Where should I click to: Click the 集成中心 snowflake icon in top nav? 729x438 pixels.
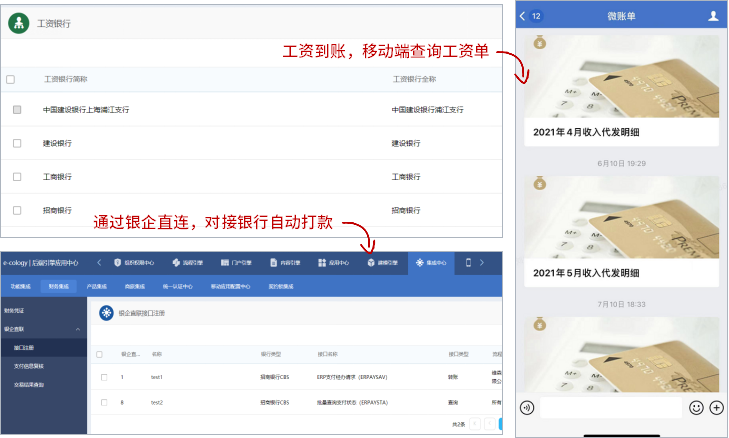[420, 263]
